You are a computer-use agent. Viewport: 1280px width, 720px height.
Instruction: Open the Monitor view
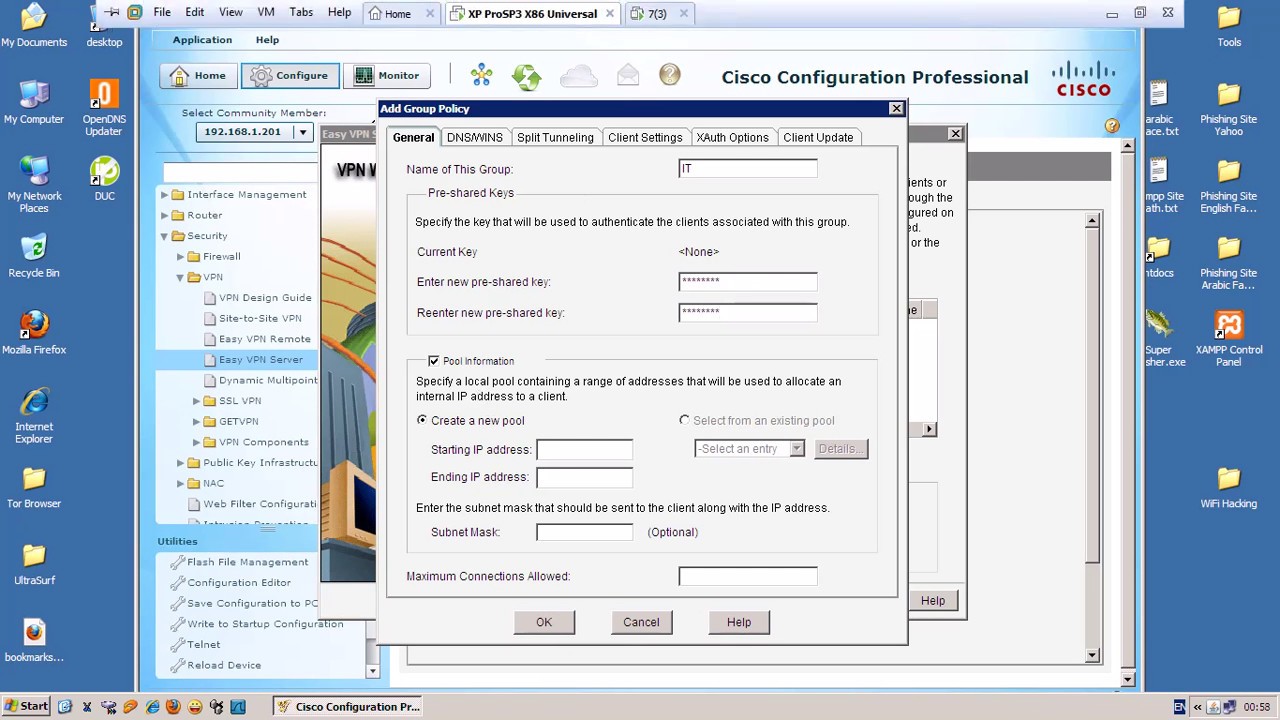click(386, 75)
